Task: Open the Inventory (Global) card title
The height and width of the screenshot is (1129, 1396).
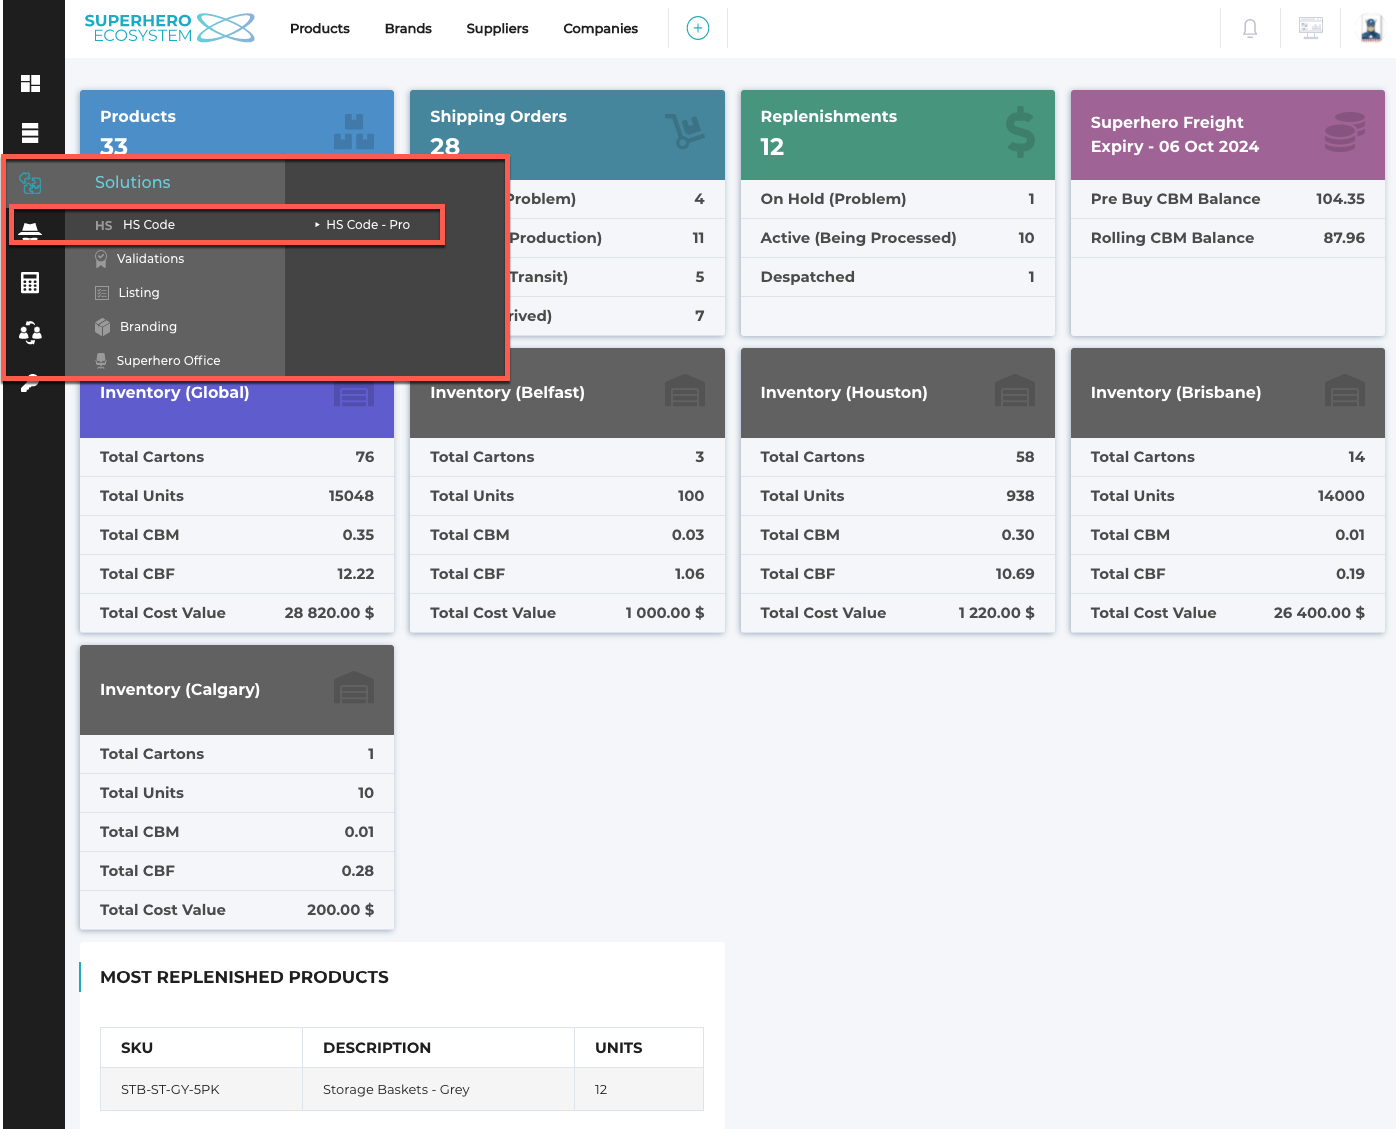Action: (x=175, y=392)
